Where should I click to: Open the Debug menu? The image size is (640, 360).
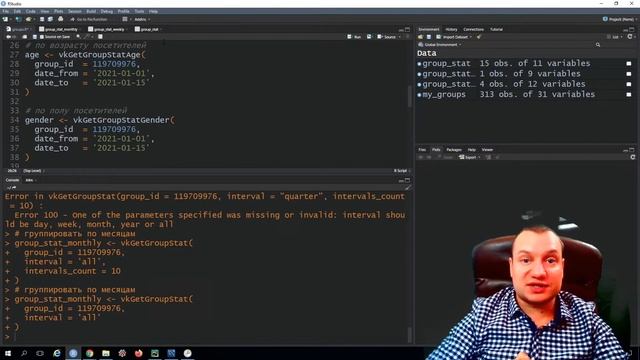(107, 11)
